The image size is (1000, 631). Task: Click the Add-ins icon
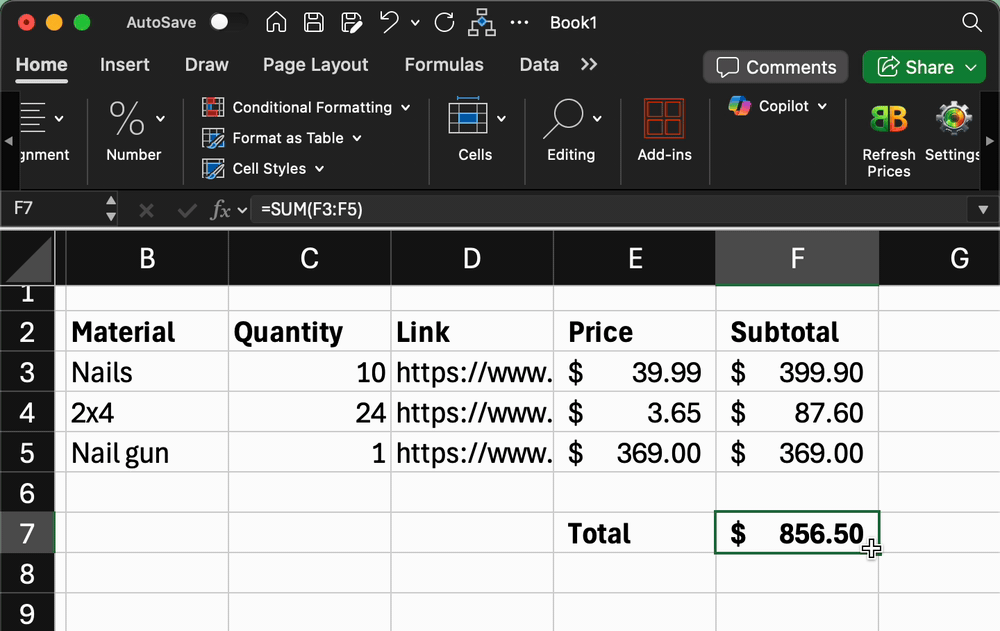pos(664,117)
